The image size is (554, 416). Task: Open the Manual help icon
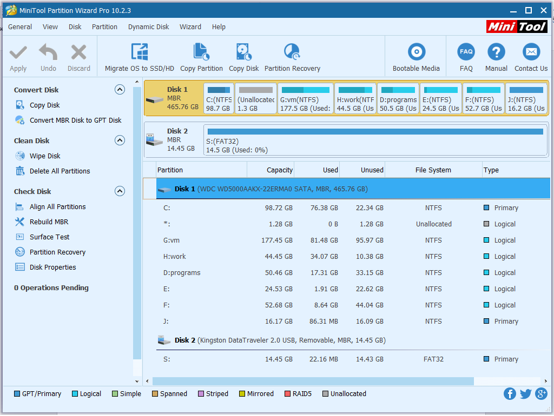point(496,52)
